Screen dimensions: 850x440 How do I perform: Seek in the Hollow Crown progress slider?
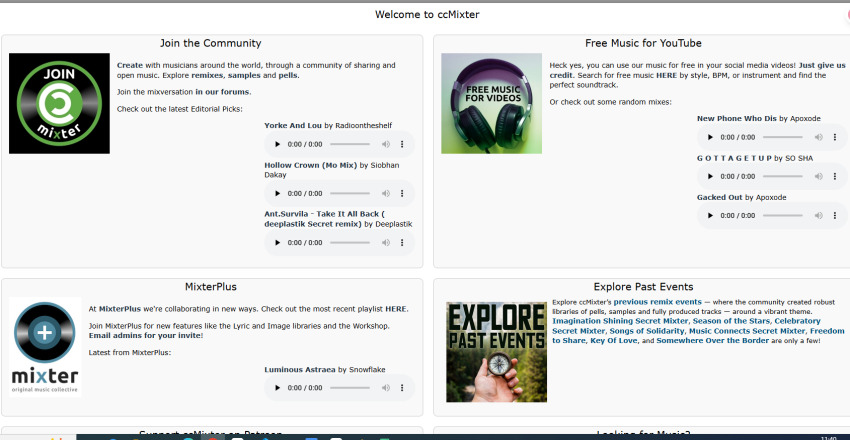coord(350,193)
